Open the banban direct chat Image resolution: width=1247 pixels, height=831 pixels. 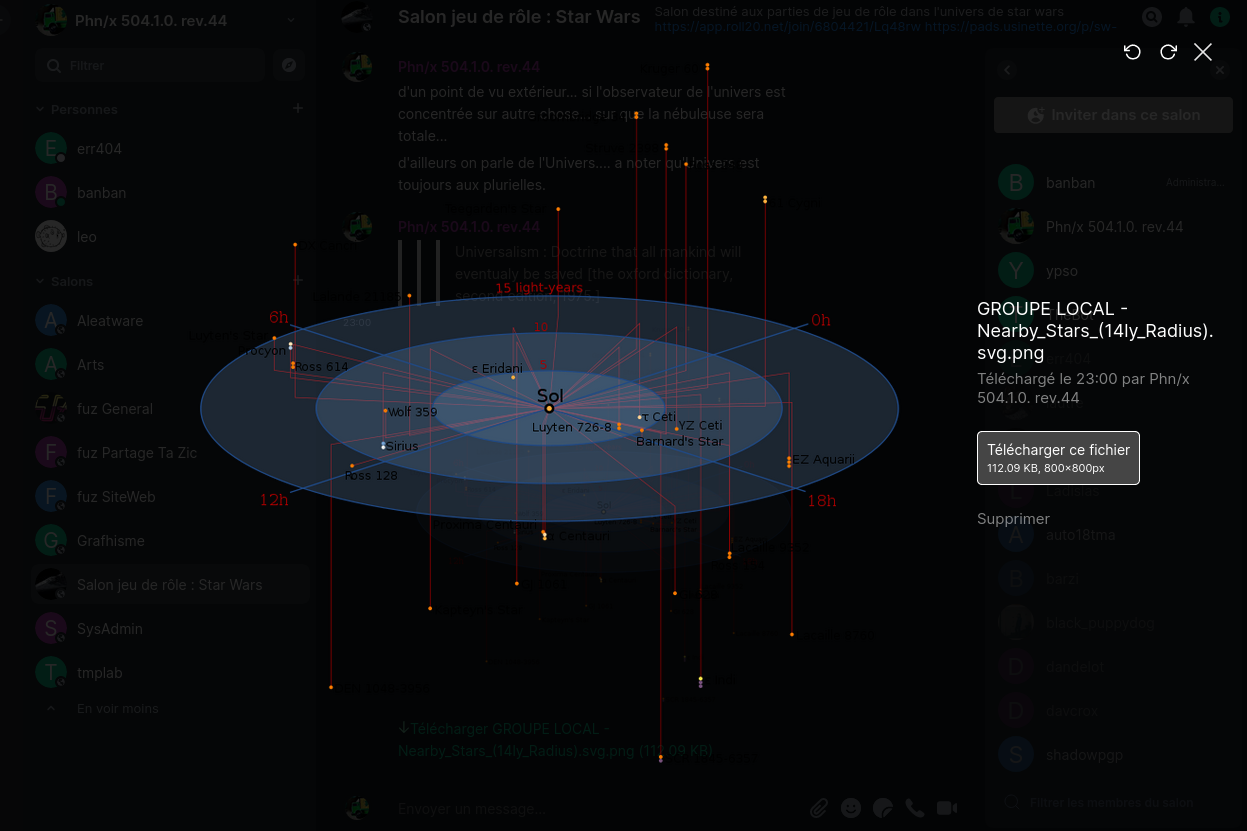(170, 193)
